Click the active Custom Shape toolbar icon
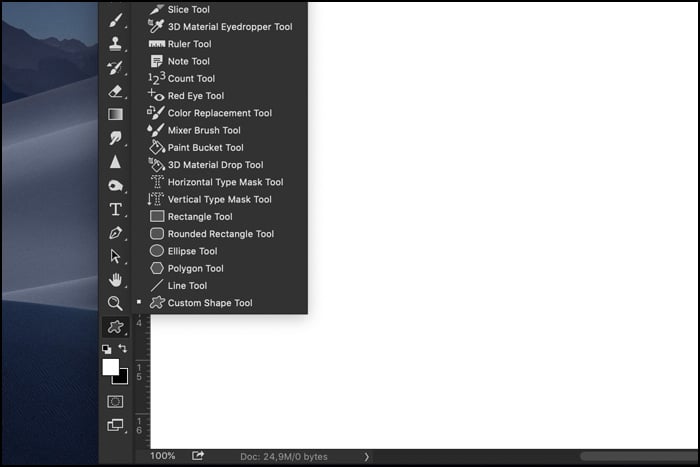The image size is (700, 467). click(x=116, y=327)
